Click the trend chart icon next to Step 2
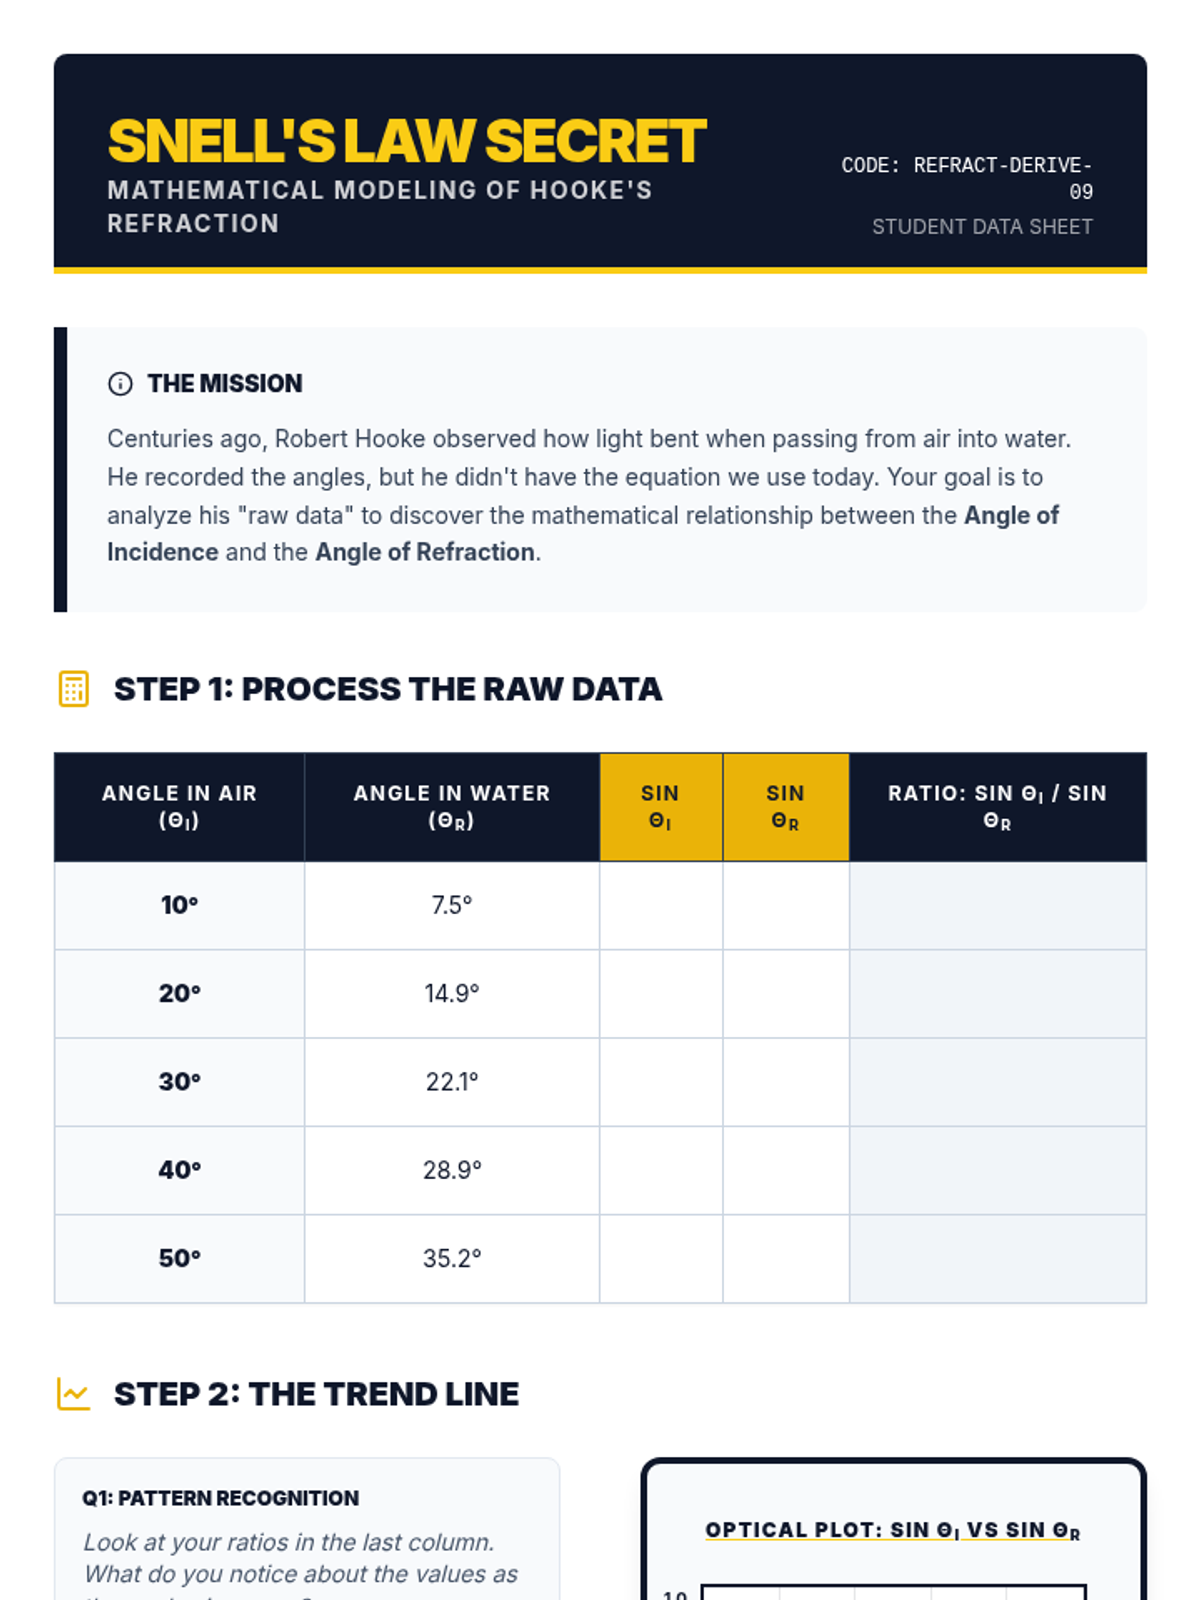1200x1600 pixels. (74, 1394)
